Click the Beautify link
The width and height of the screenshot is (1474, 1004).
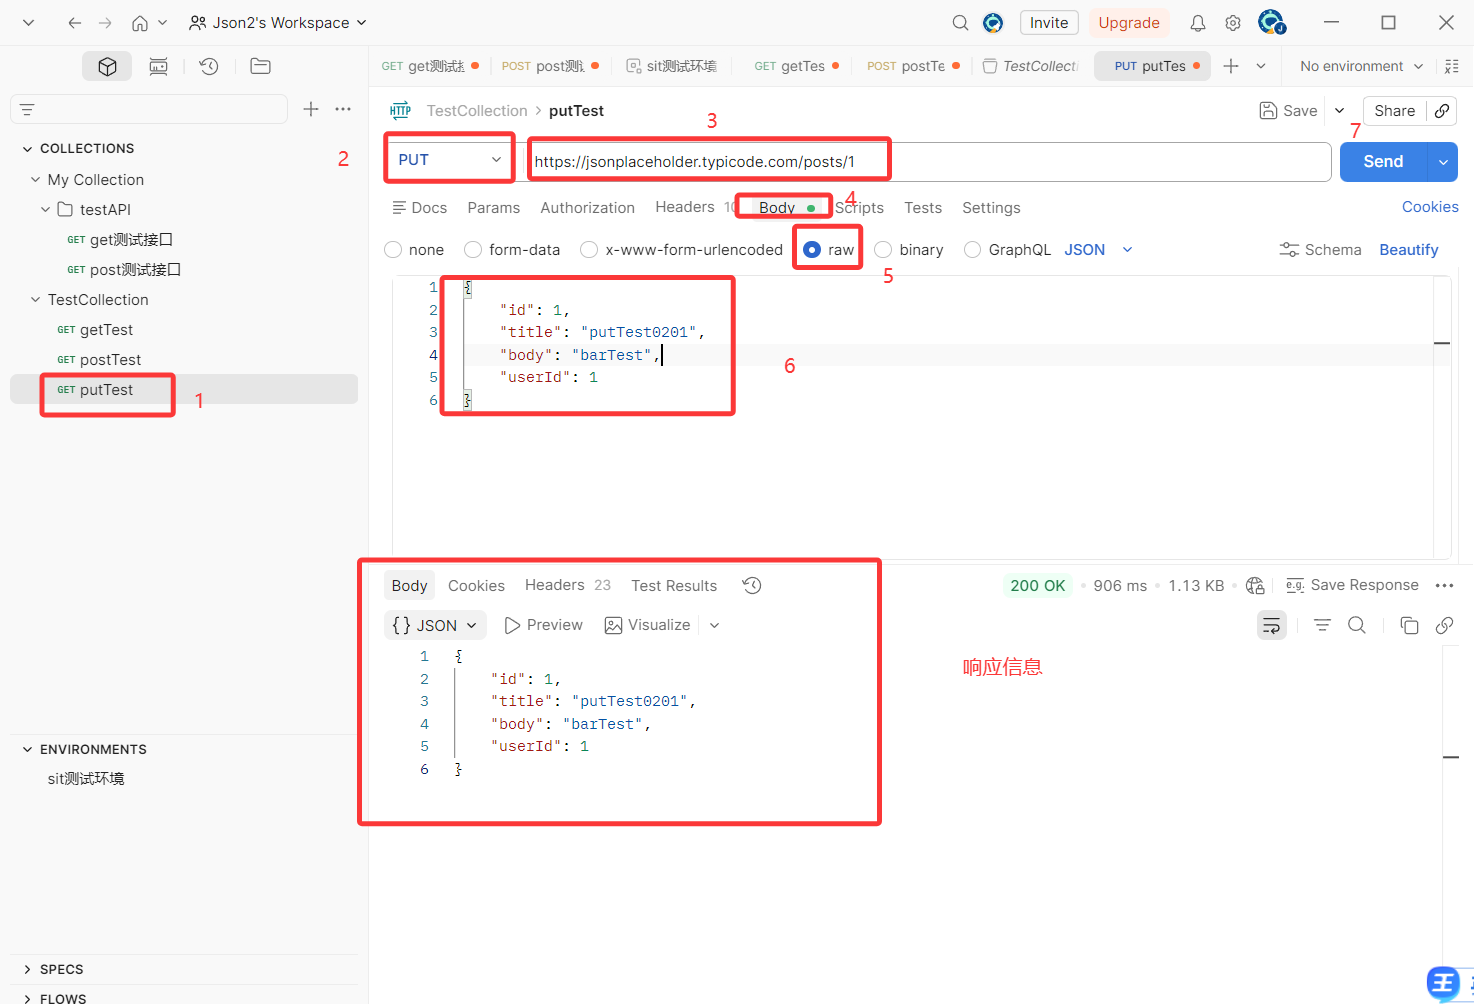click(x=1408, y=249)
